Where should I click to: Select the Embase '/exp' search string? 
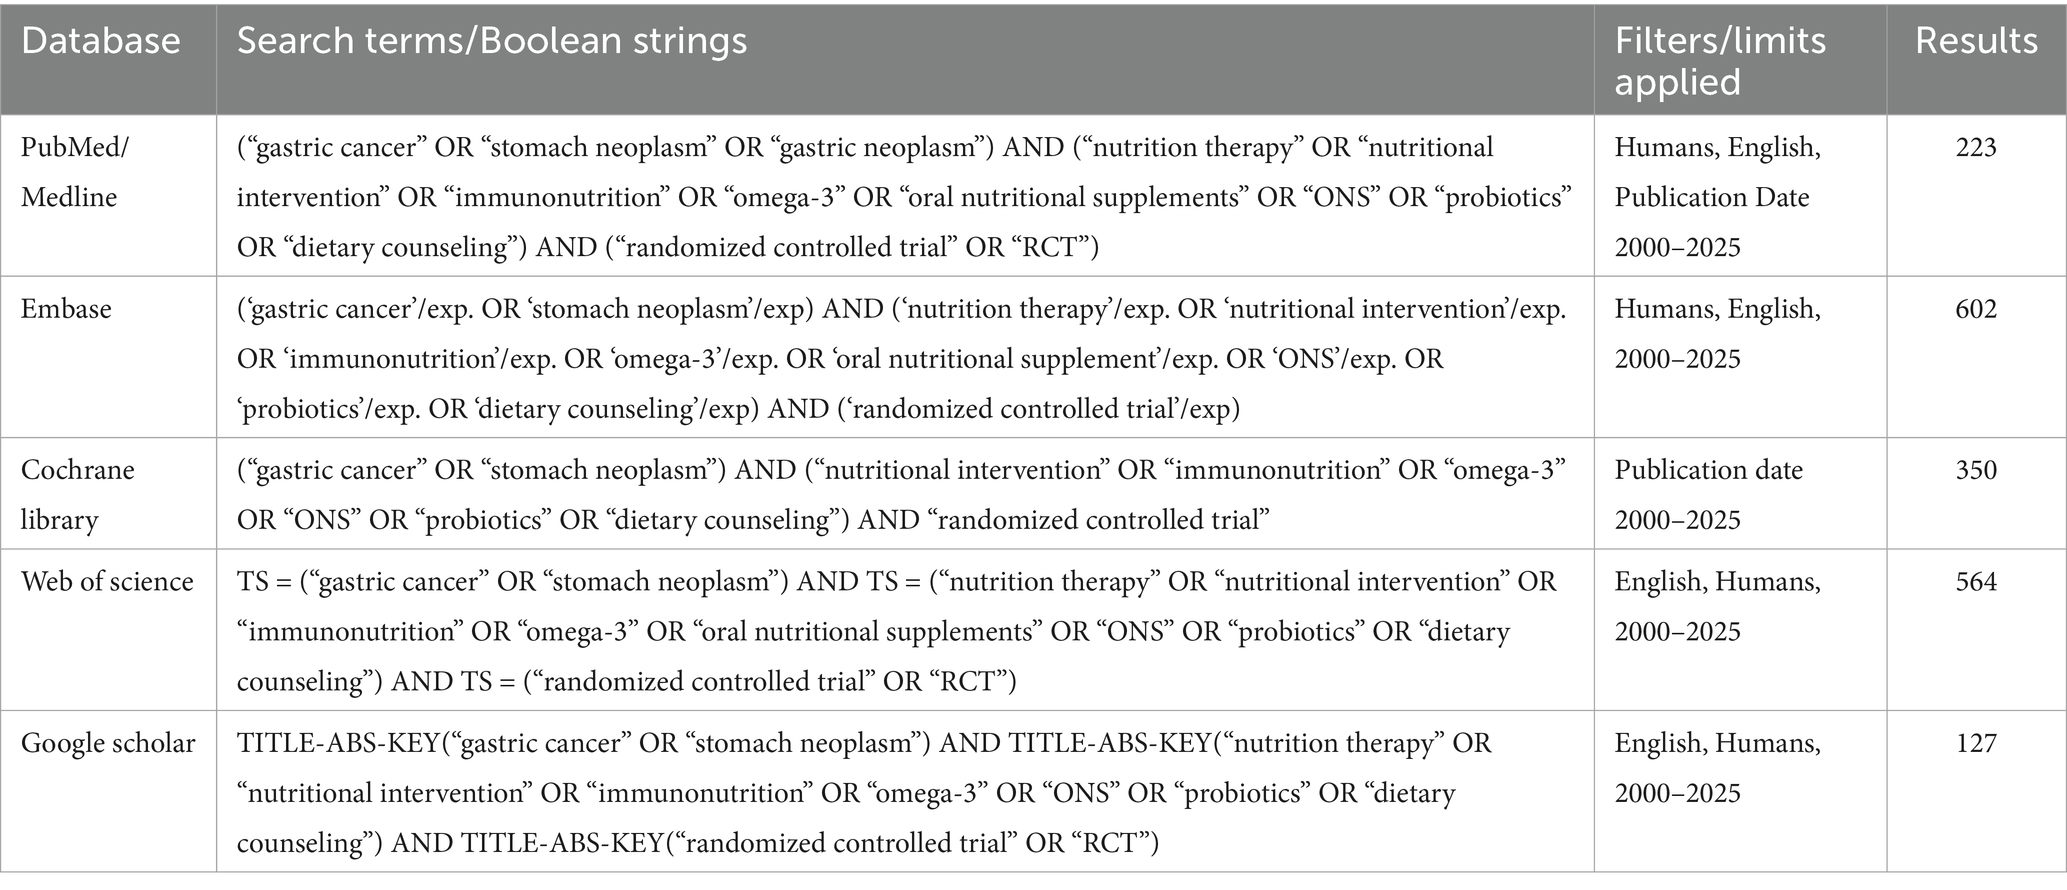(x=901, y=359)
